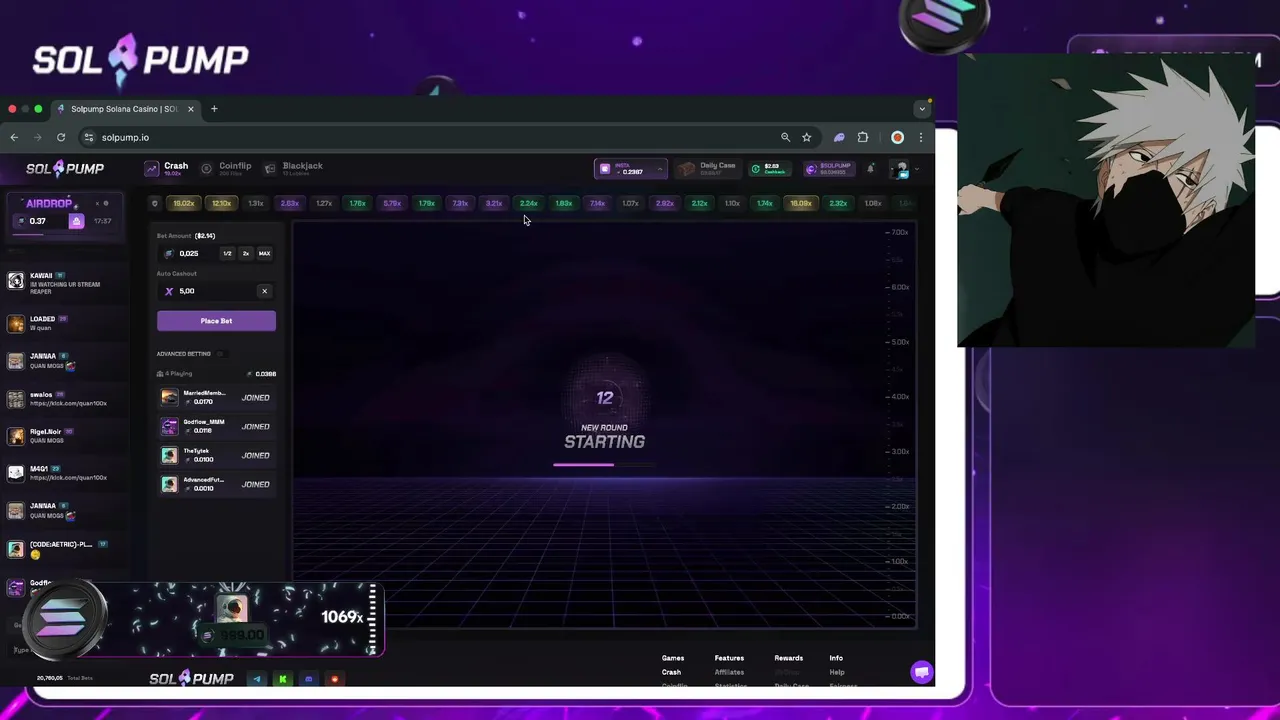Open the Discord icon in footer
Screen dimensions: 1280x720
[x=308, y=679]
